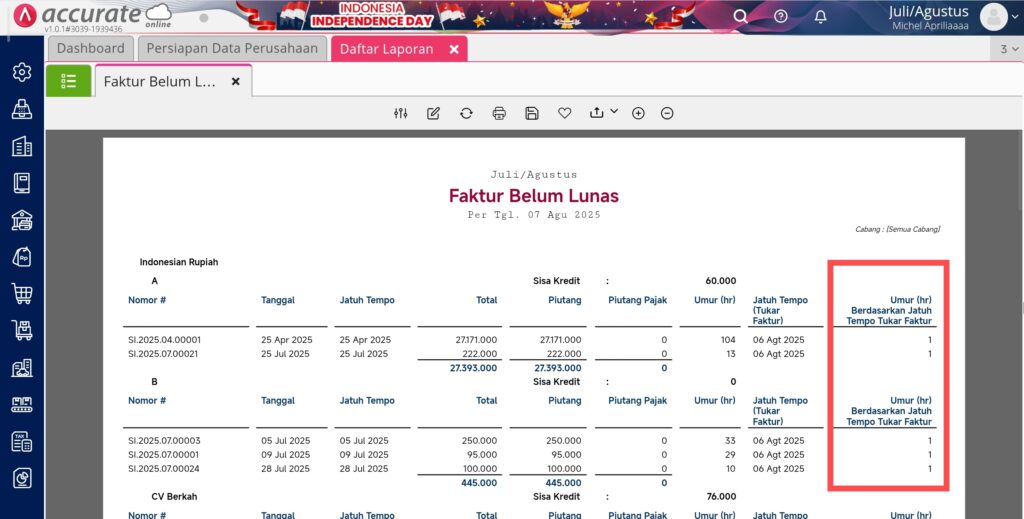Click invoice SI.2025.04.00001
The width and height of the screenshot is (1024, 519).
click(165, 340)
